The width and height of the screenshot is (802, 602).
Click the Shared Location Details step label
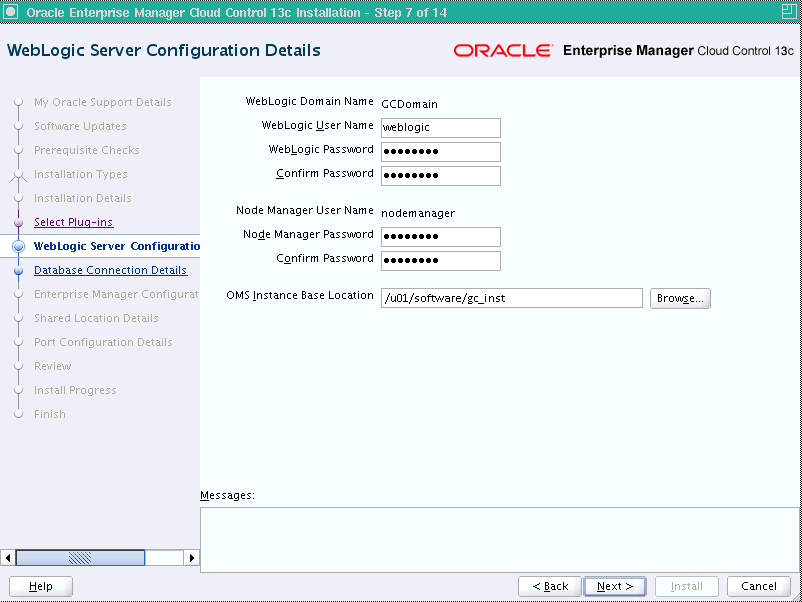tap(96, 318)
